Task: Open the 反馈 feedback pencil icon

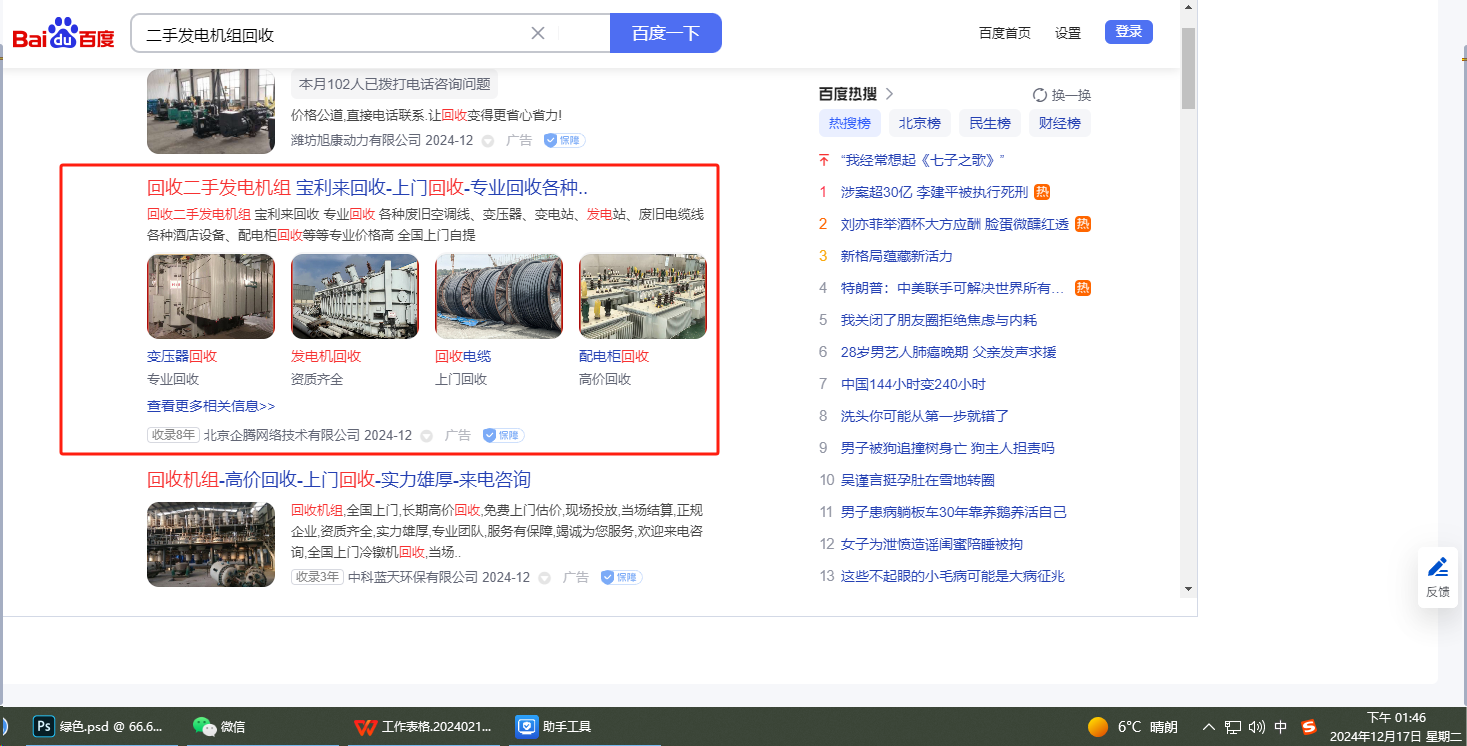Action: [x=1438, y=567]
